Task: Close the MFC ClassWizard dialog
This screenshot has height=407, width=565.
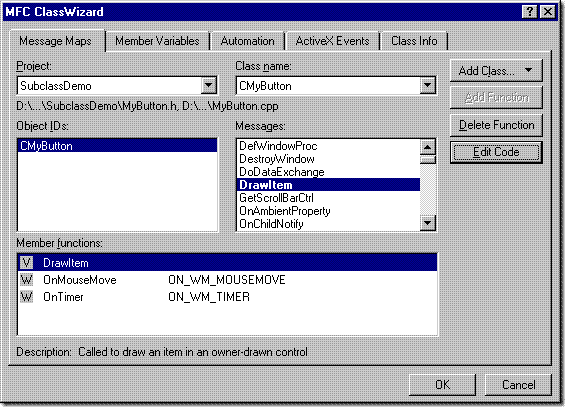Action: 548,12
